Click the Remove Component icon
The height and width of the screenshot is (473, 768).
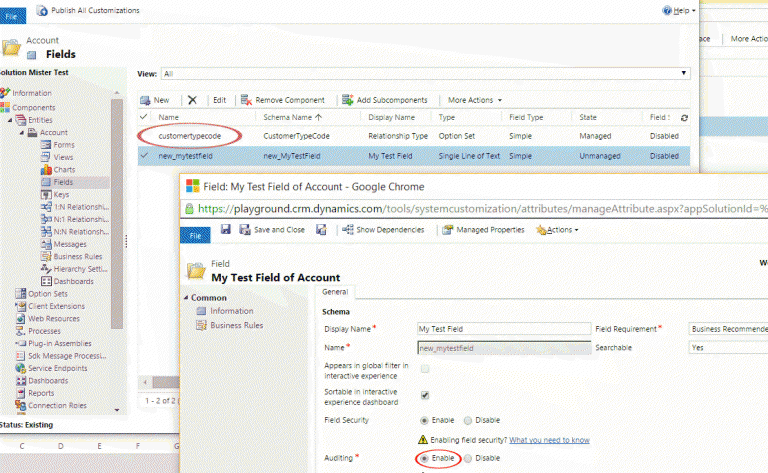[246, 100]
